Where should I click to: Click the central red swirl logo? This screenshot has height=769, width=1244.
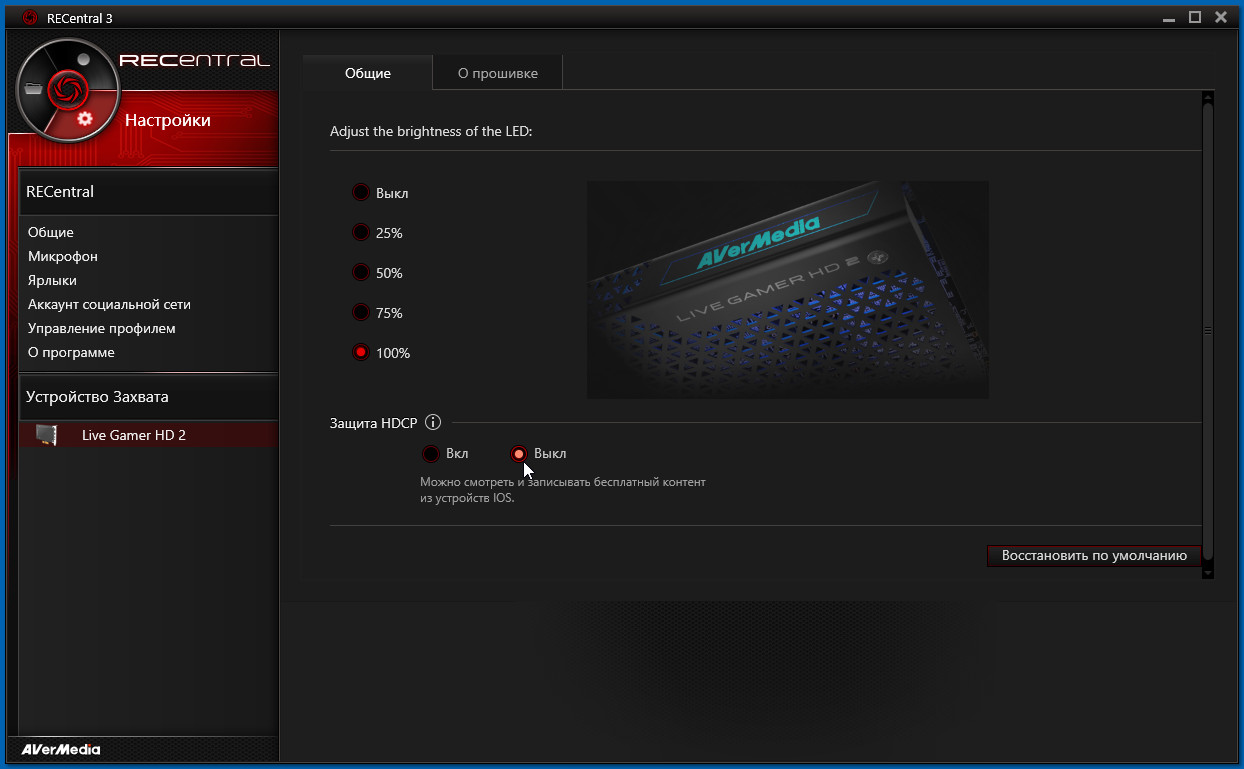(x=69, y=90)
